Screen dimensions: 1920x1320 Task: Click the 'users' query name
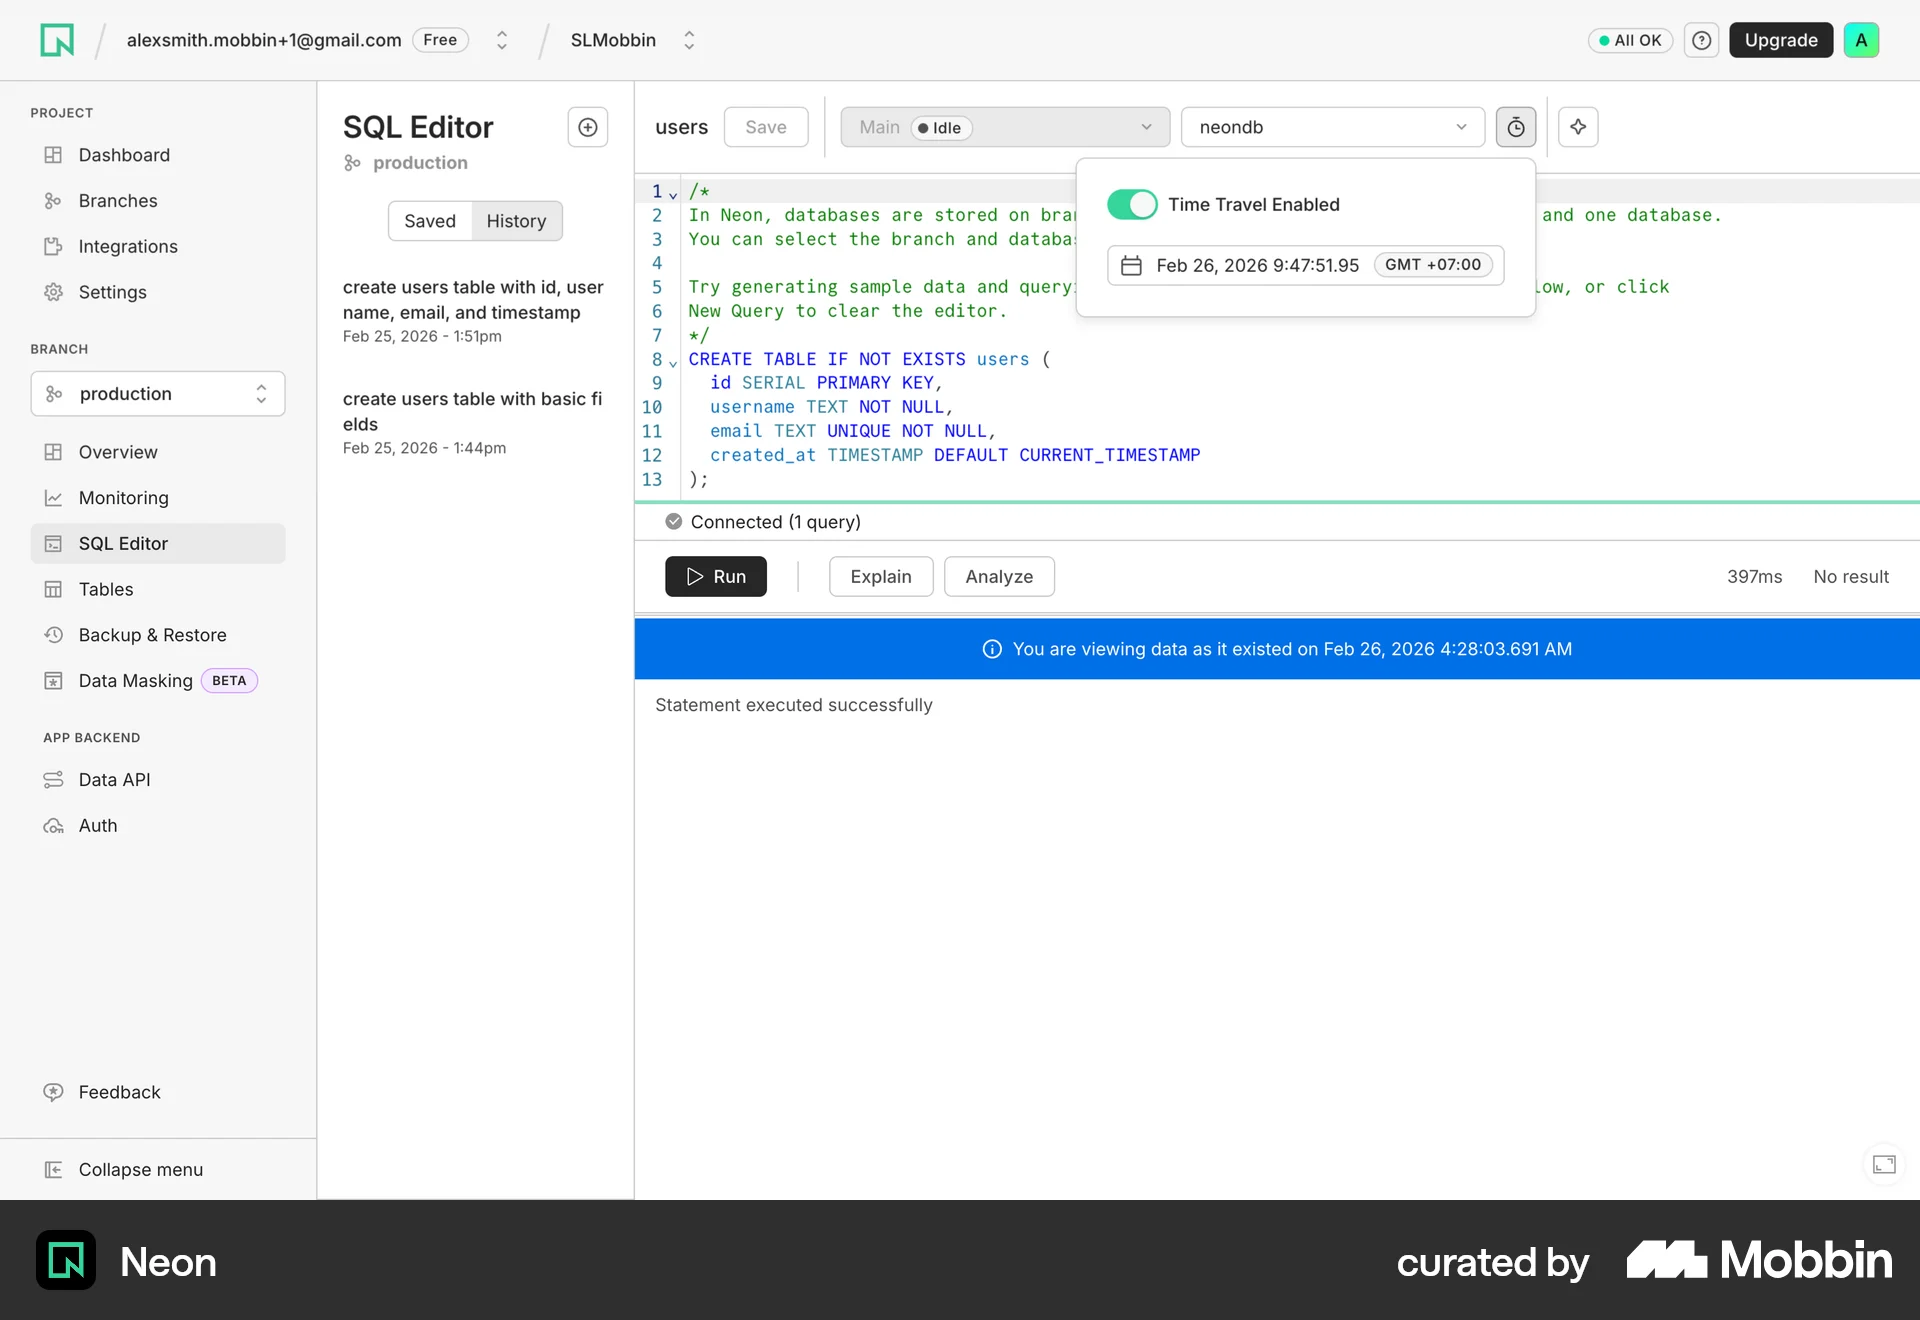point(681,127)
